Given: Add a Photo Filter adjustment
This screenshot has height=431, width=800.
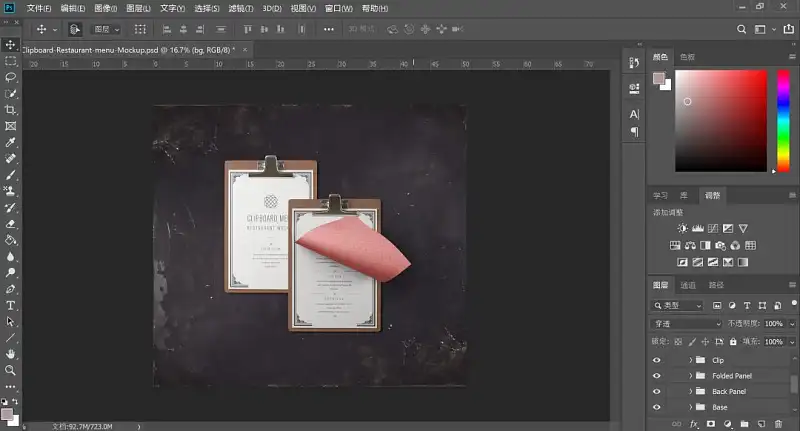Looking at the screenshot, I should (x=720, y=245).
